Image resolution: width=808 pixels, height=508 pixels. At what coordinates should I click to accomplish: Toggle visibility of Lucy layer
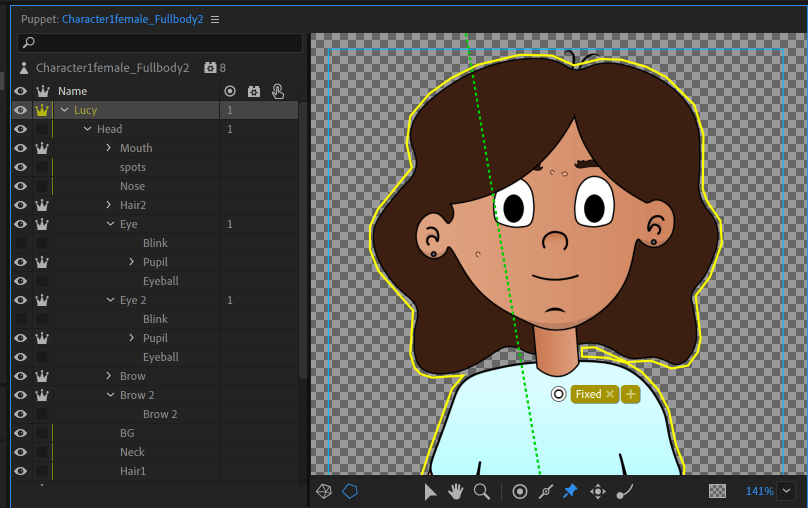point(21,110)
